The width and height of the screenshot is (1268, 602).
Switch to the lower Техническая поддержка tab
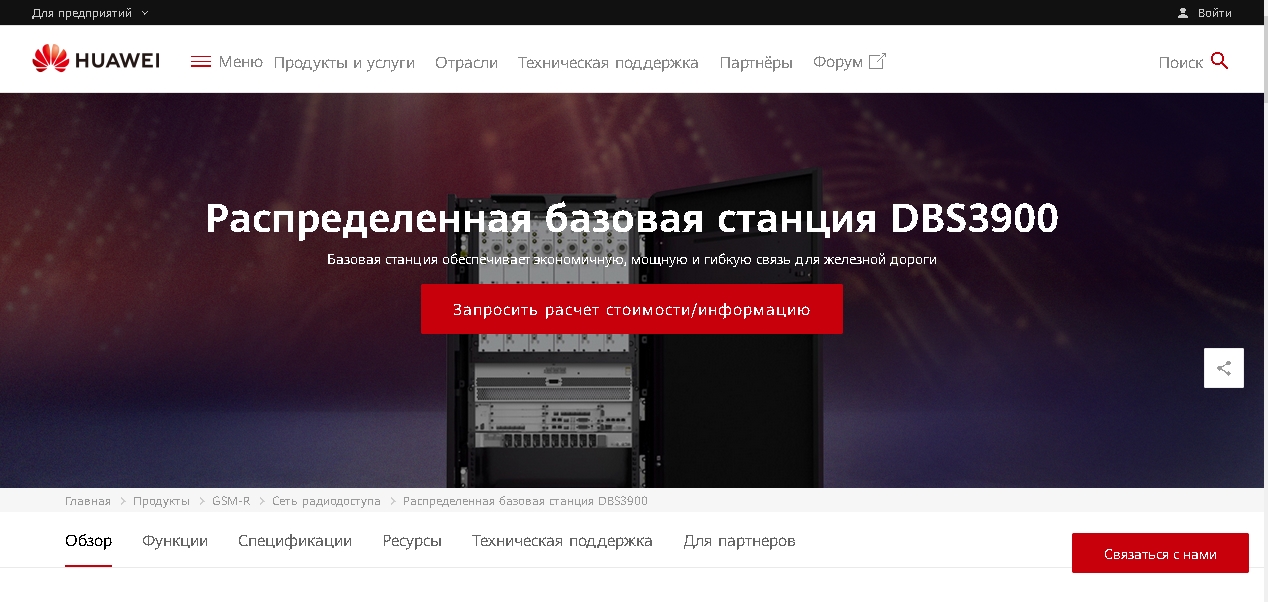click(x=562, y=541)
